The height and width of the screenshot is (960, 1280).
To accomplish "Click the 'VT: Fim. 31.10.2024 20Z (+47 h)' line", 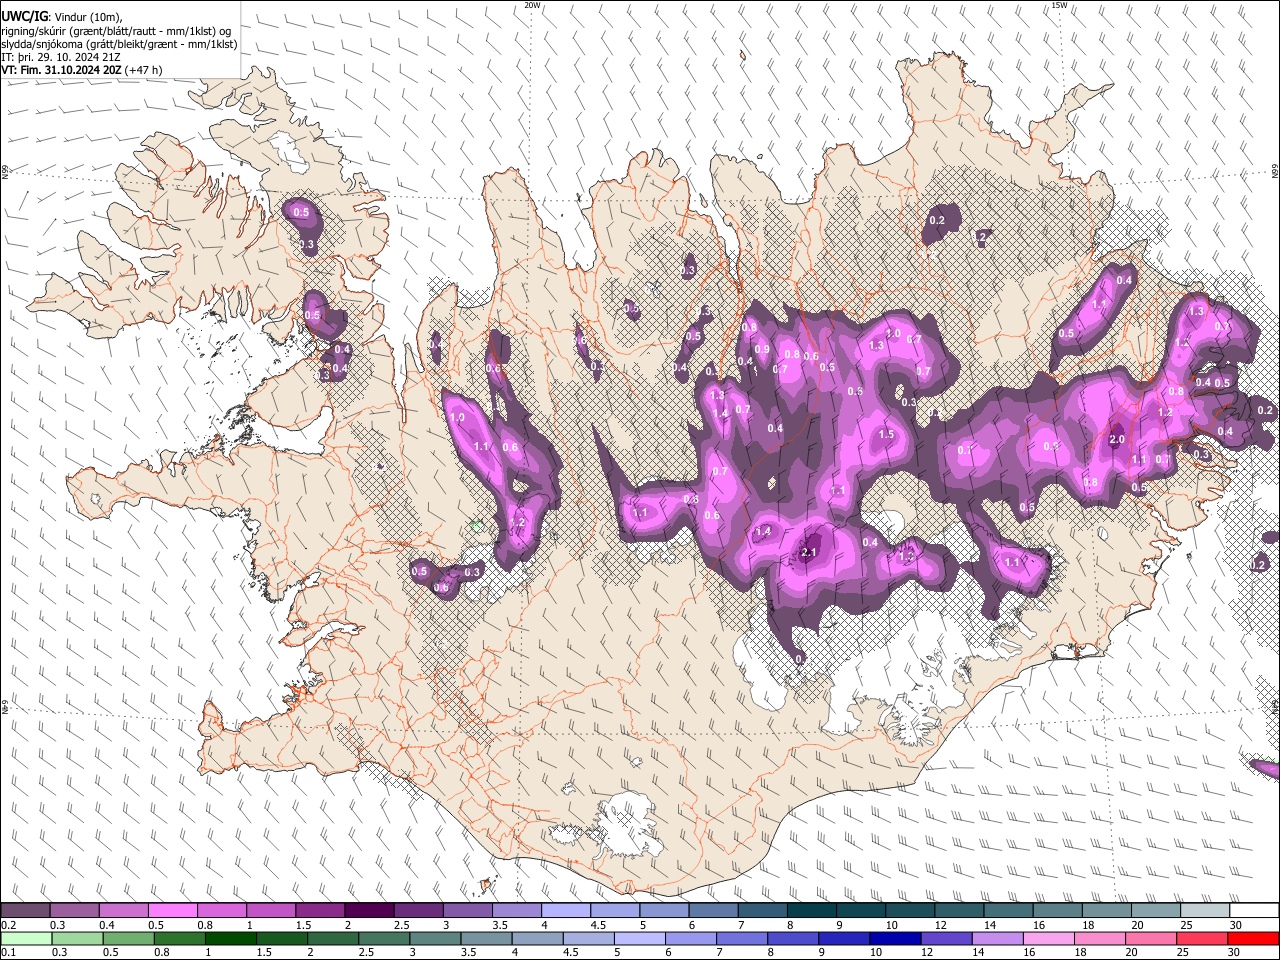I will coord(82,70).
